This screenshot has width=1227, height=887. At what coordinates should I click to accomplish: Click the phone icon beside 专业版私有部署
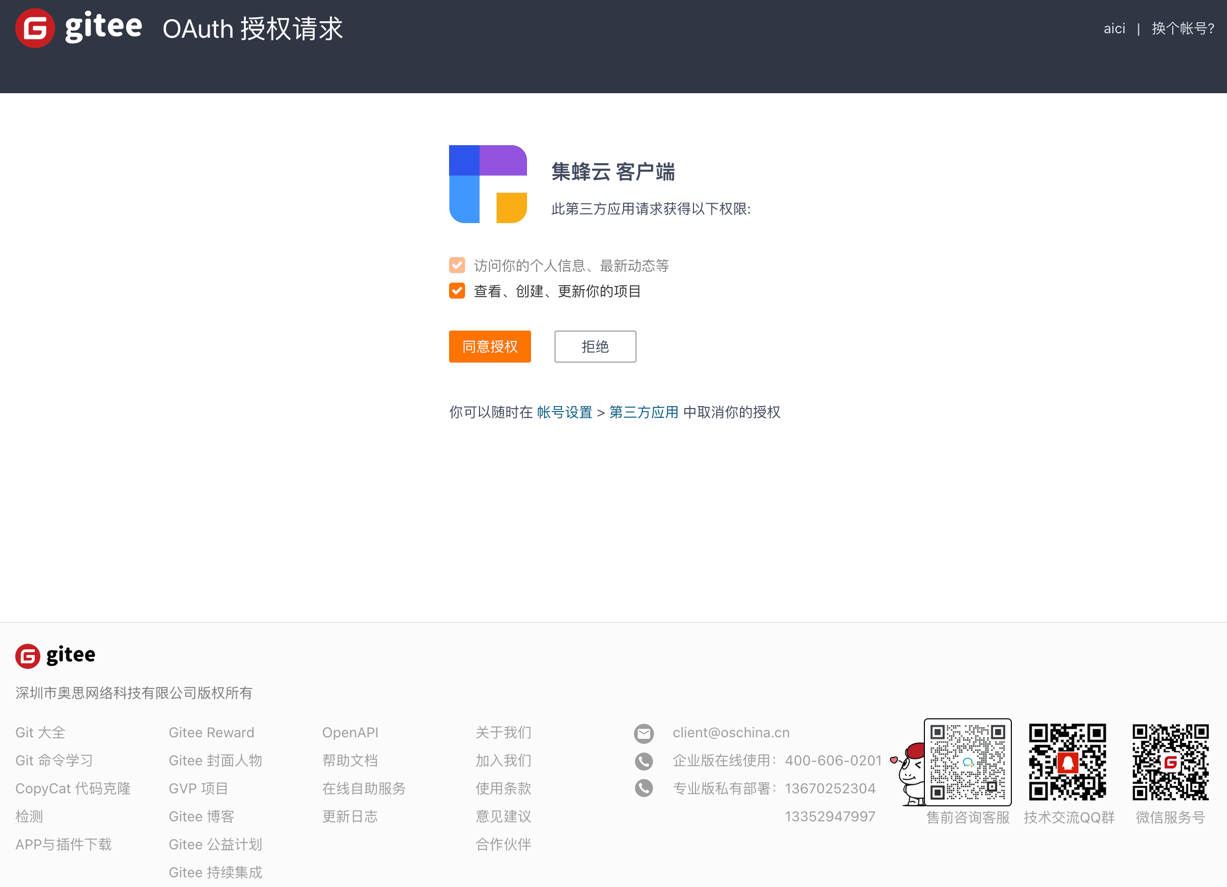[644, 788]
